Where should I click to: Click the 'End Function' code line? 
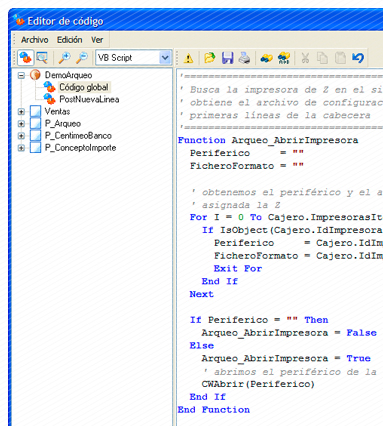click(x=214, y=410)
